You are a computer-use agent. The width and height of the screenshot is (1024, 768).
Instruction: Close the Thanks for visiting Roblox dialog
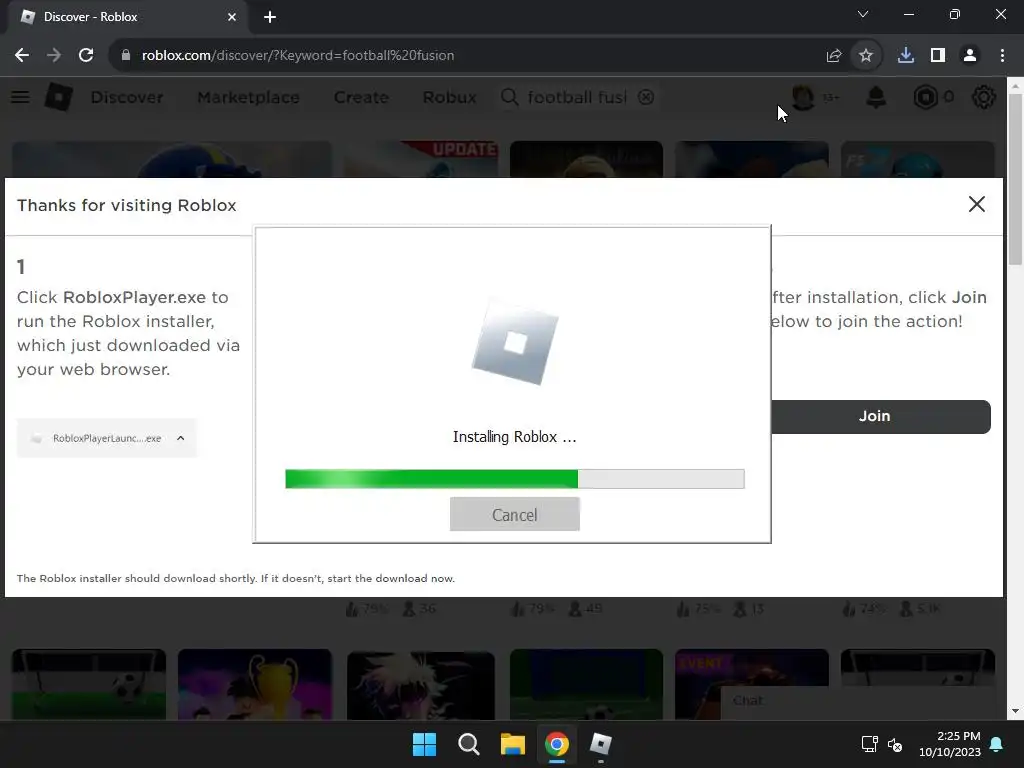pos(976,204)
